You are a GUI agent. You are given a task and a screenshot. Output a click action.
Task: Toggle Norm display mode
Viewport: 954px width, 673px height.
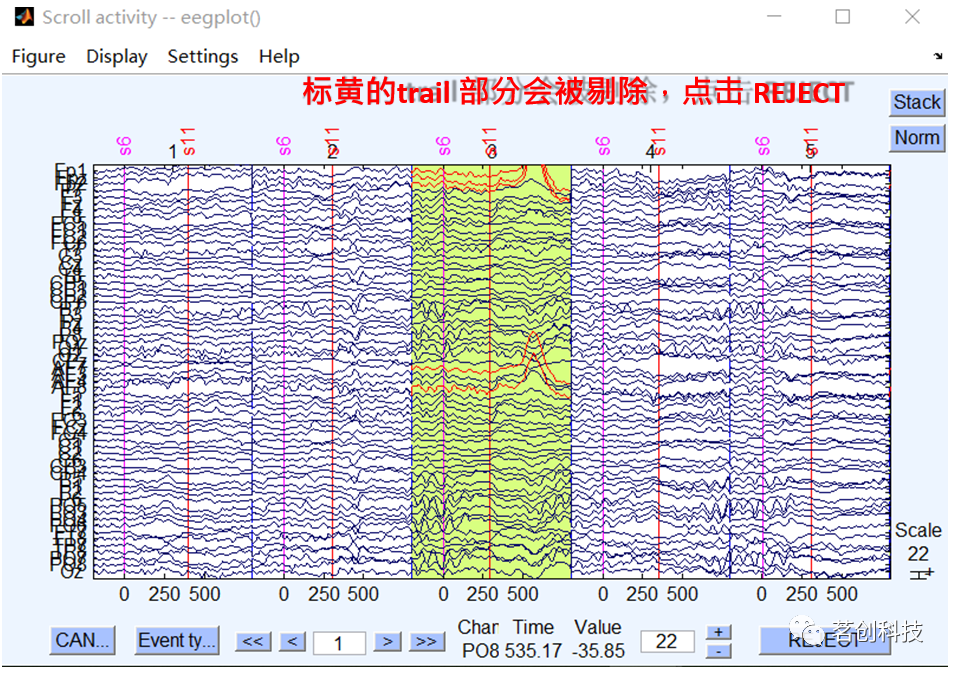[915, 137]
